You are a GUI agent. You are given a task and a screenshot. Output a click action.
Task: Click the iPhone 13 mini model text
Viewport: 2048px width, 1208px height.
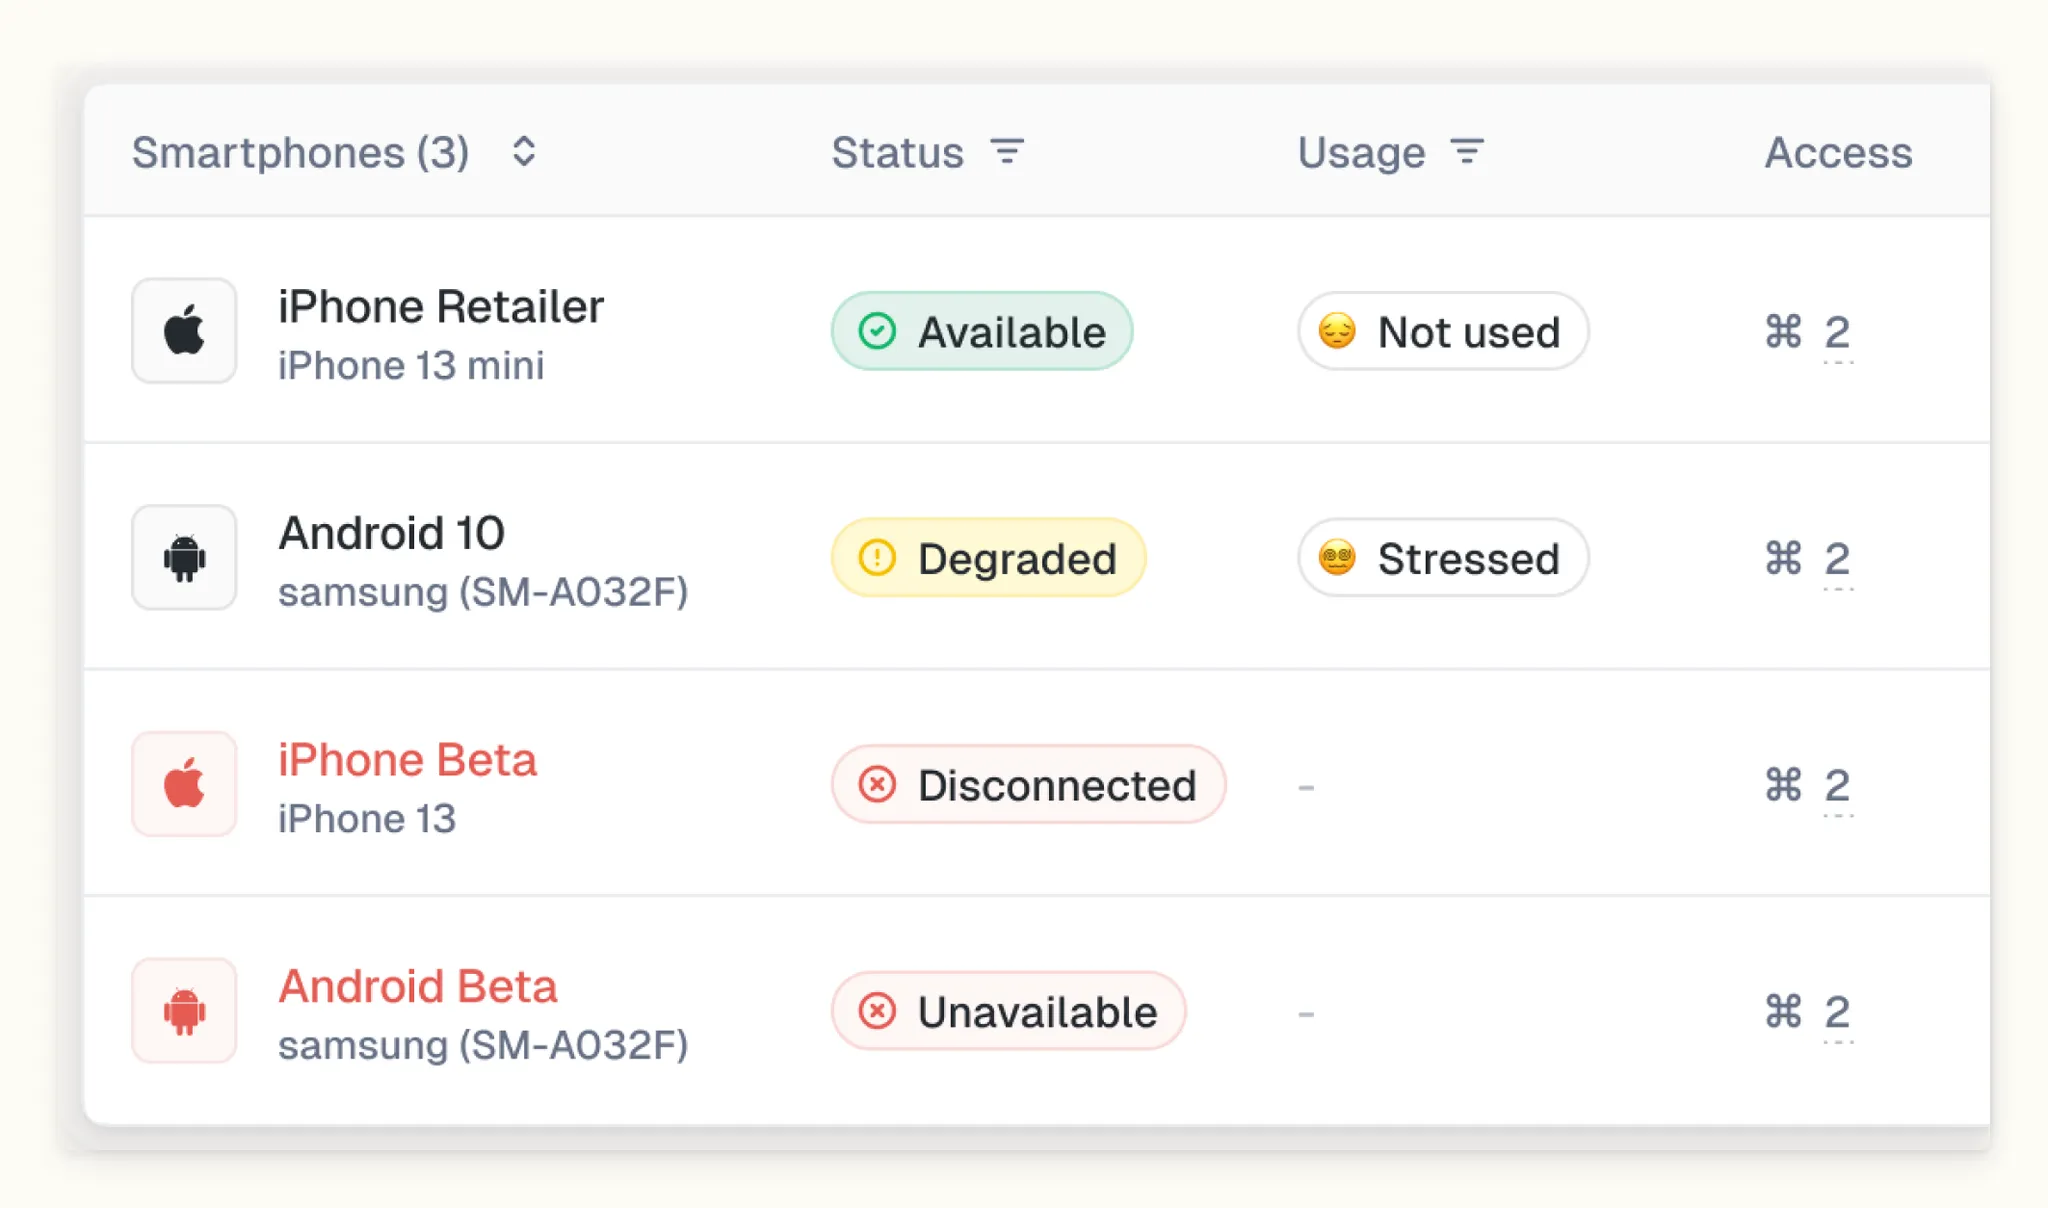click(x=411, y=366)
